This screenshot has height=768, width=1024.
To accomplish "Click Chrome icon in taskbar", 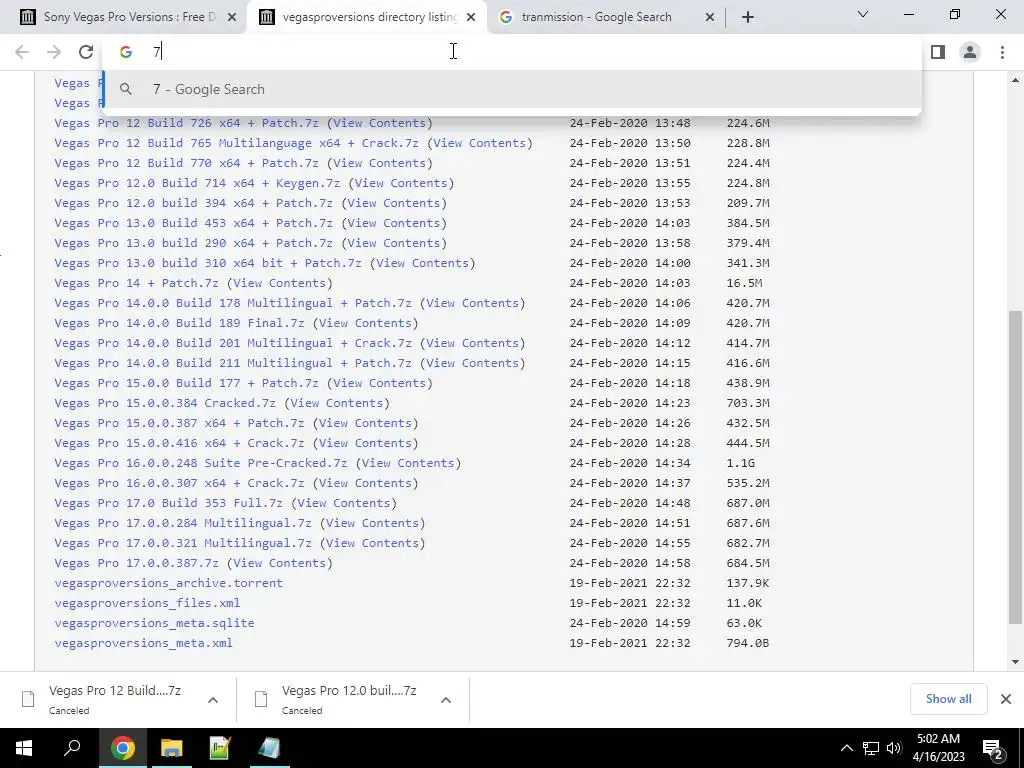I will [x=122, y=748].
